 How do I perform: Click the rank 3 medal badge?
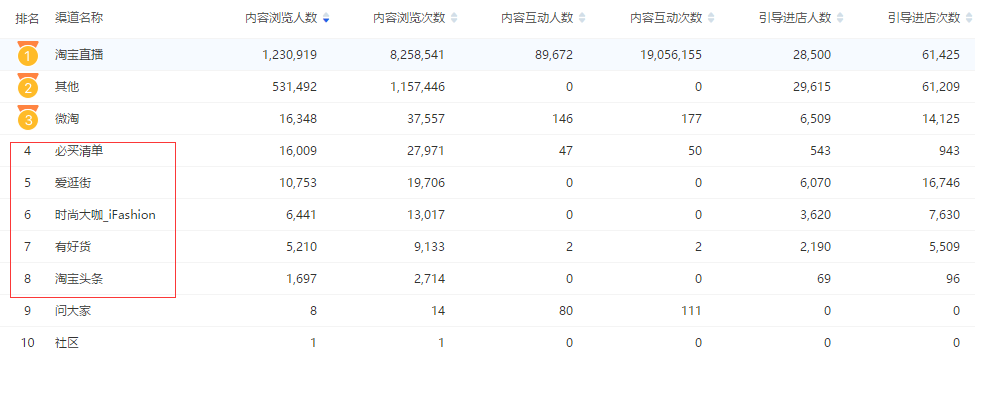point(27,118)
